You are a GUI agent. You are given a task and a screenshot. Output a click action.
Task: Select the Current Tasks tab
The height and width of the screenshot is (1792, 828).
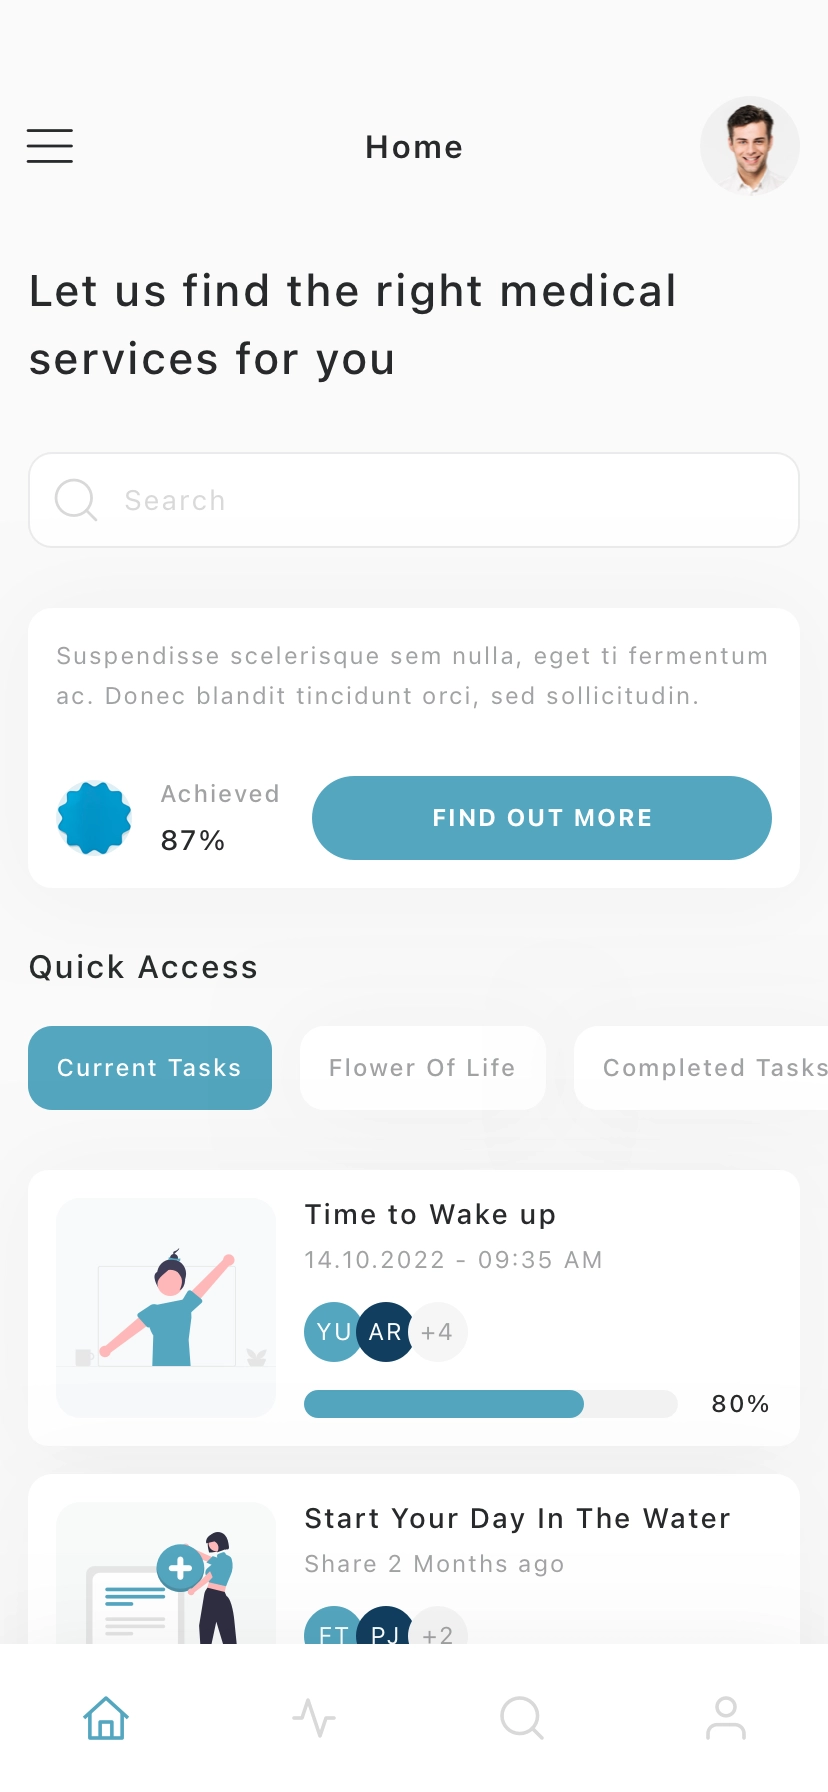pyautogui.click(x=150, y=1068)
